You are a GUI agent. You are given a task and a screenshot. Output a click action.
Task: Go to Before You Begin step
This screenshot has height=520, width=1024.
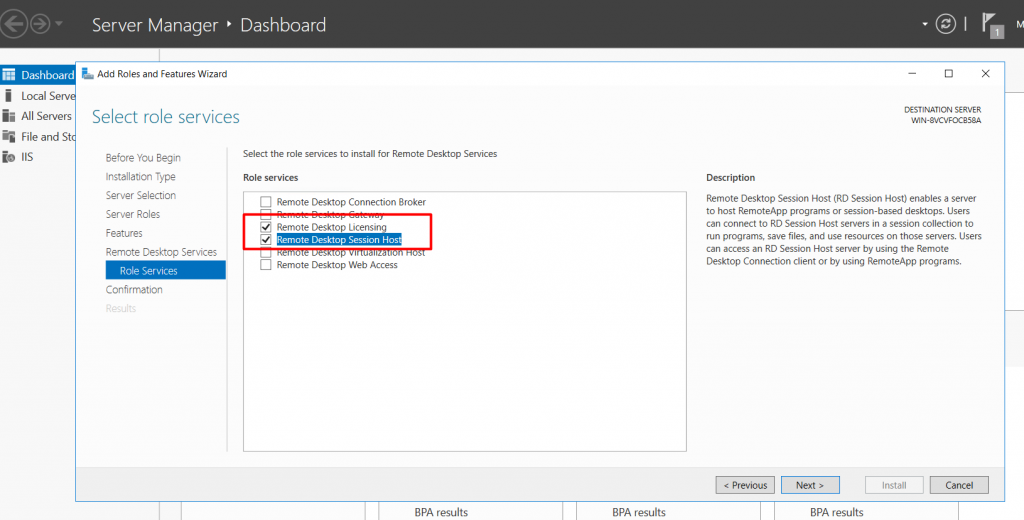coord(143,157)
